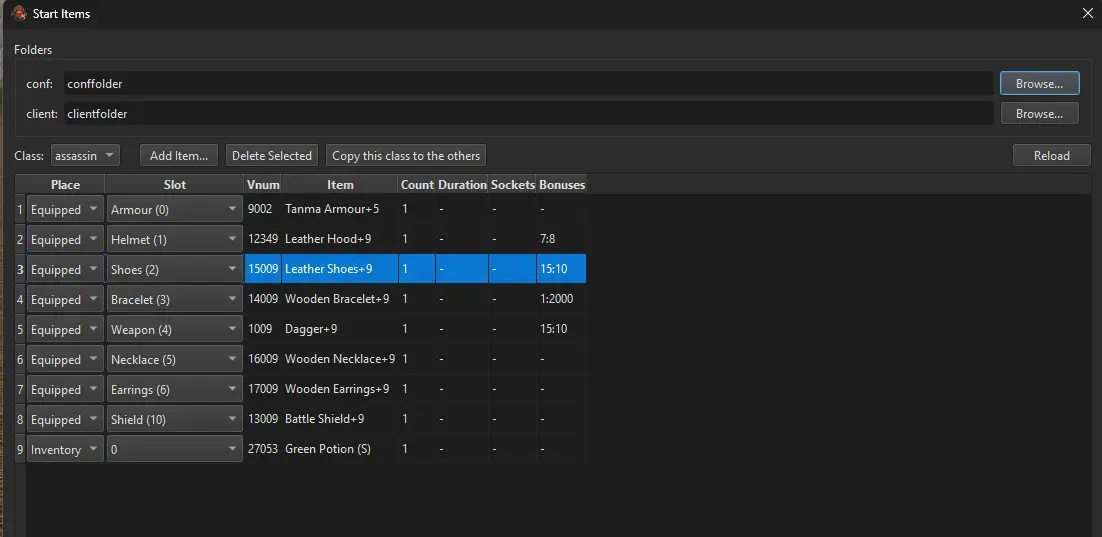Sort by the Place column header
1102x537 pixels.
coord(65,184)
